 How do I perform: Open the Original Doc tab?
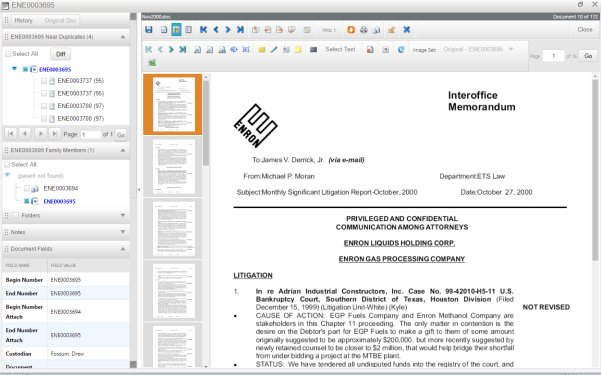pyautogui.click(x=60, y=20)
